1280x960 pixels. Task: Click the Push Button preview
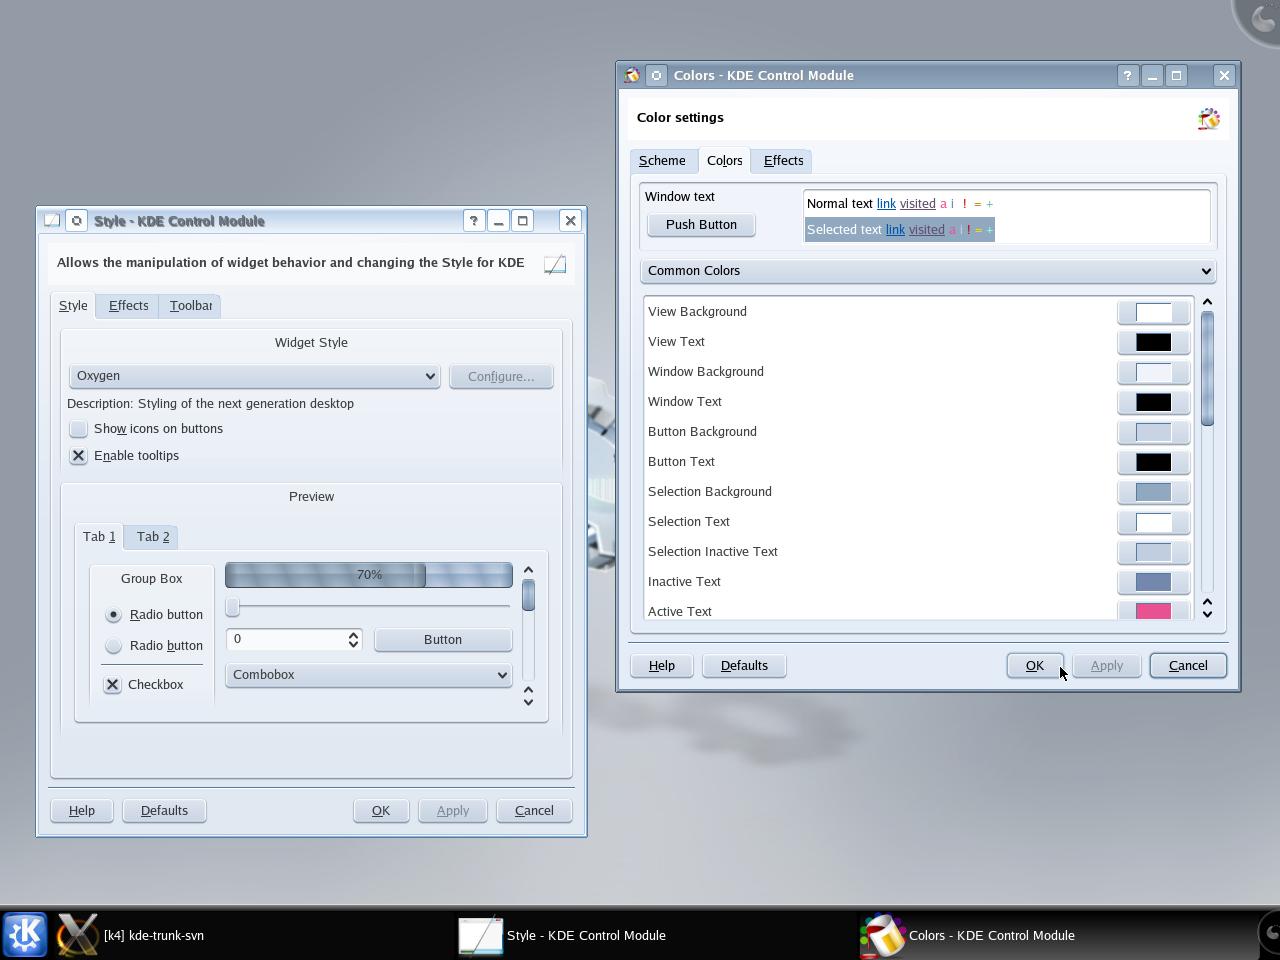click(701, 225)
